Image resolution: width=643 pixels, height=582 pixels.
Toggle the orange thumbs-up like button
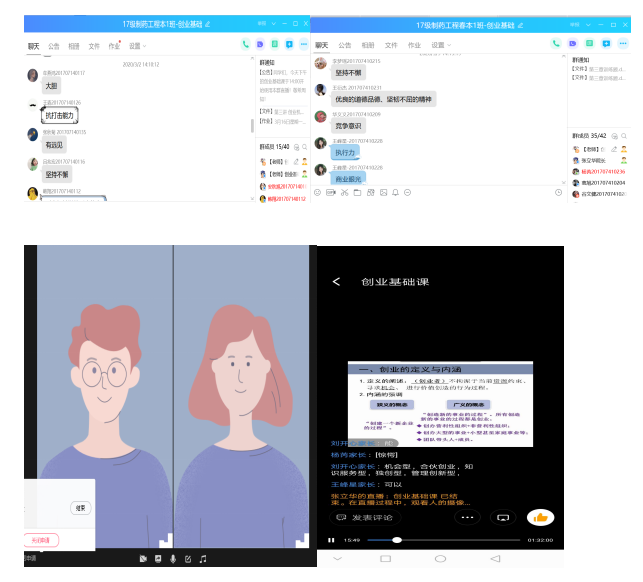(541, 517)
